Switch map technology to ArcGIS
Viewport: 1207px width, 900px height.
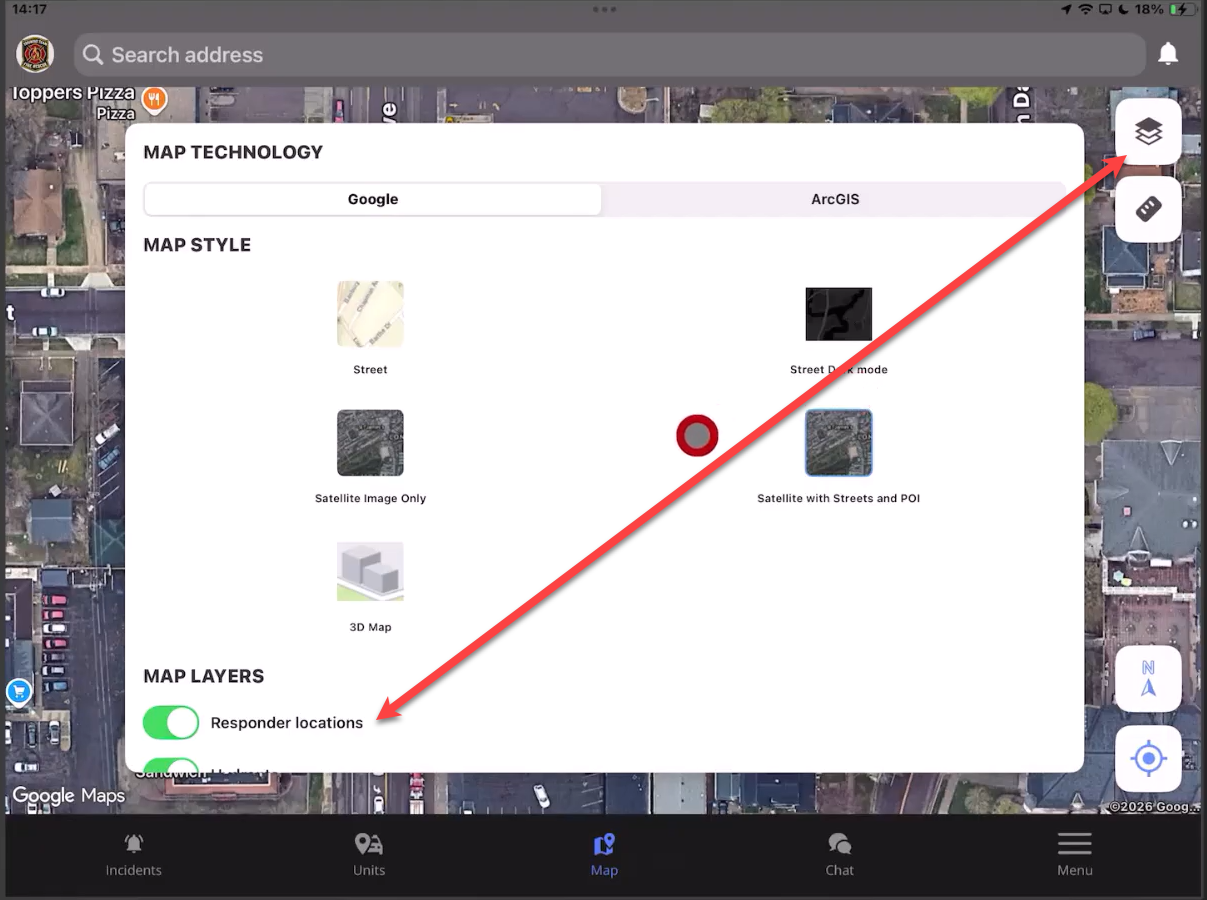click(x=835, y=199)
